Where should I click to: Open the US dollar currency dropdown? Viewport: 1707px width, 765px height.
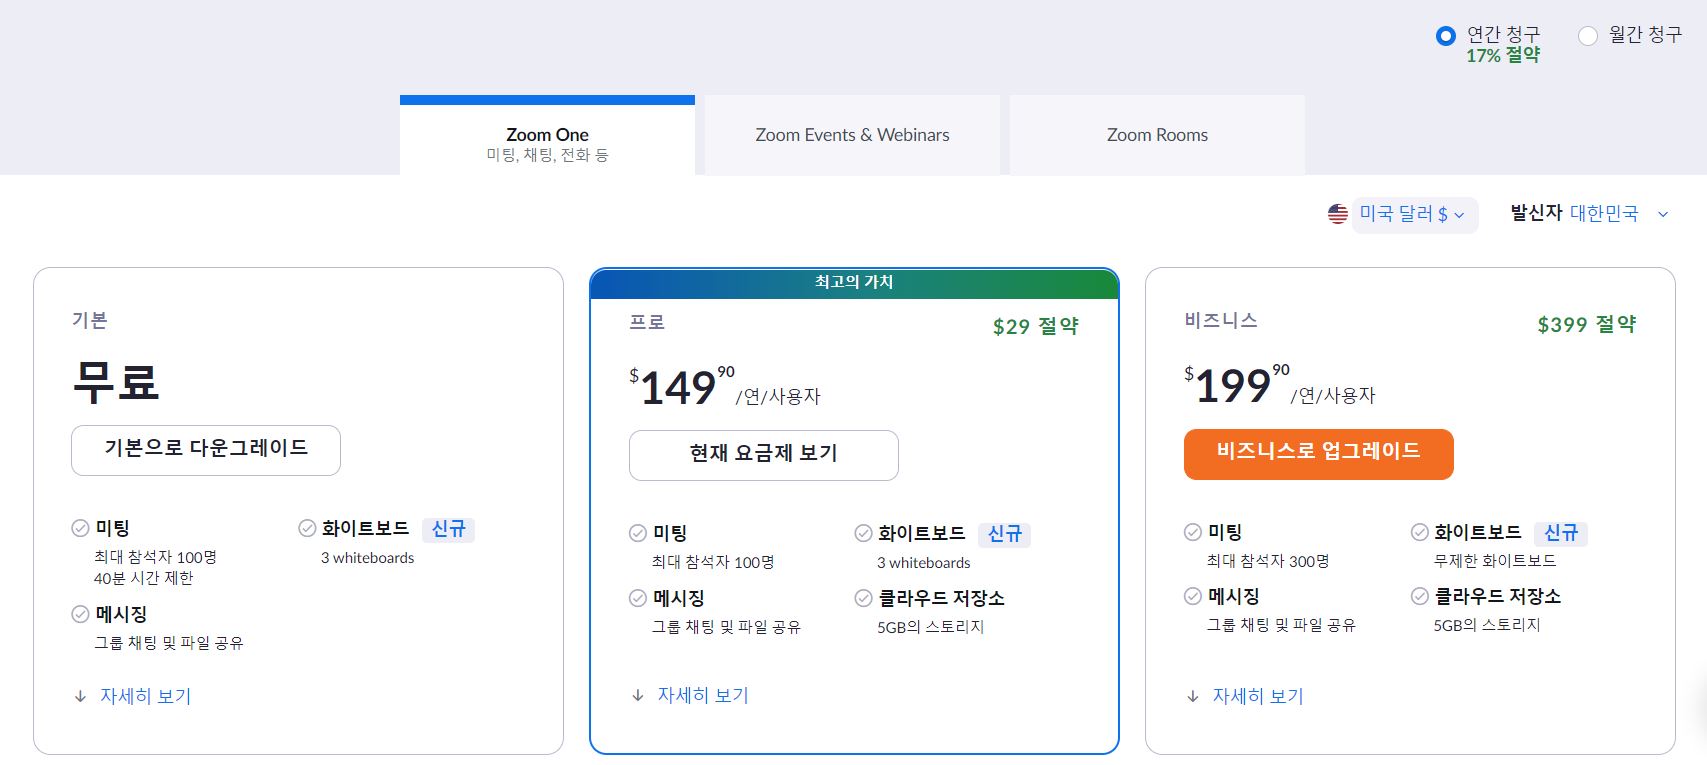(1414, 214)
